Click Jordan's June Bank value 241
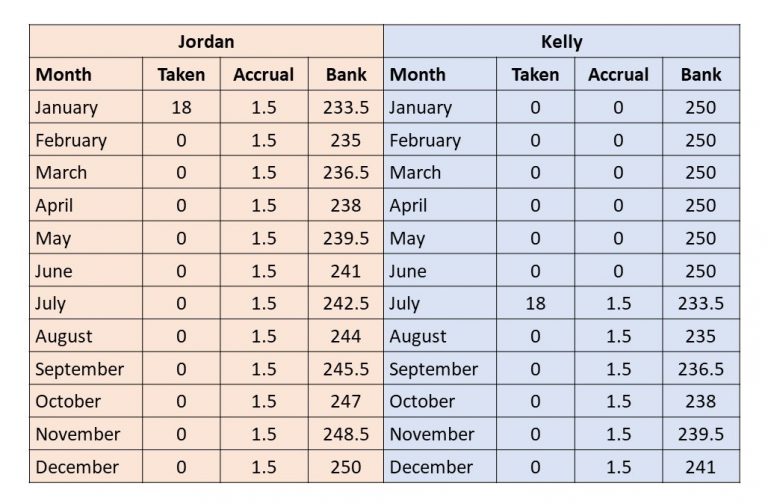The width and height of the screenshot is (768, 504). coord(346,271)
